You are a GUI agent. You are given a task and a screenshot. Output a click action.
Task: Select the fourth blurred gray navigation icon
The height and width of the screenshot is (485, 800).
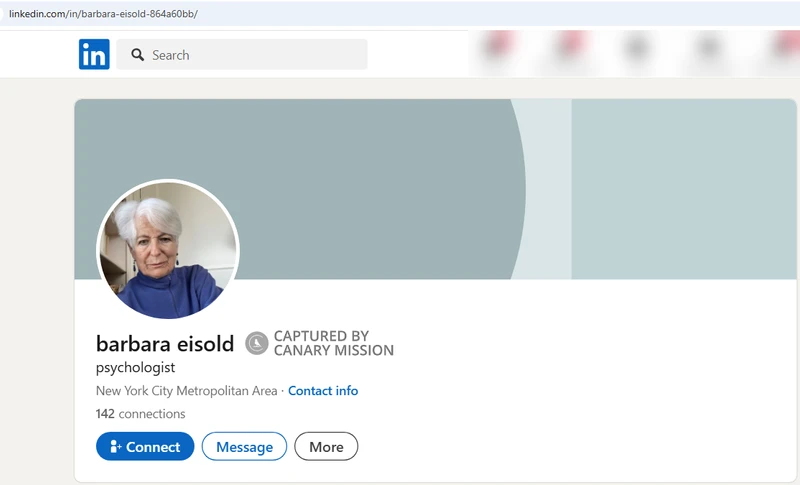708,49
